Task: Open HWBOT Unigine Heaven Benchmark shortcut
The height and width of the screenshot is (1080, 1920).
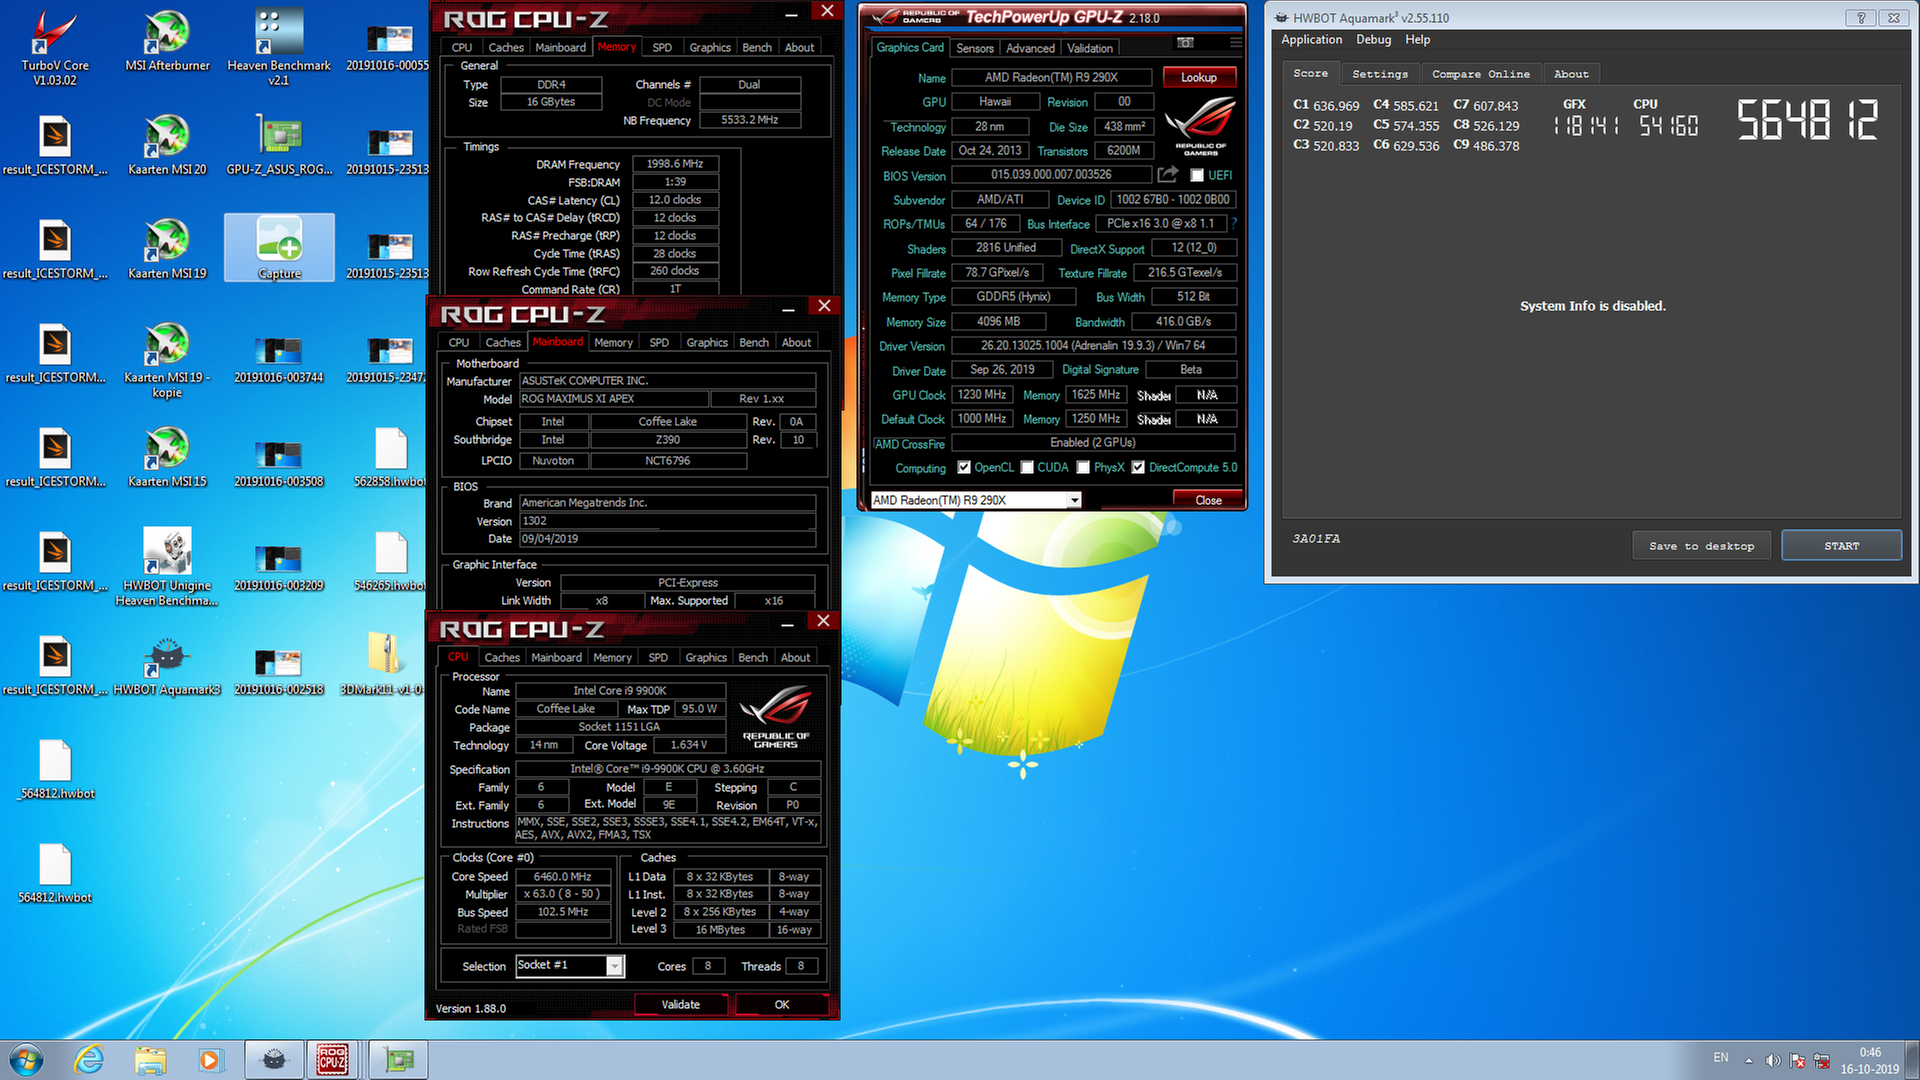Action: click(x=167, y=567)
